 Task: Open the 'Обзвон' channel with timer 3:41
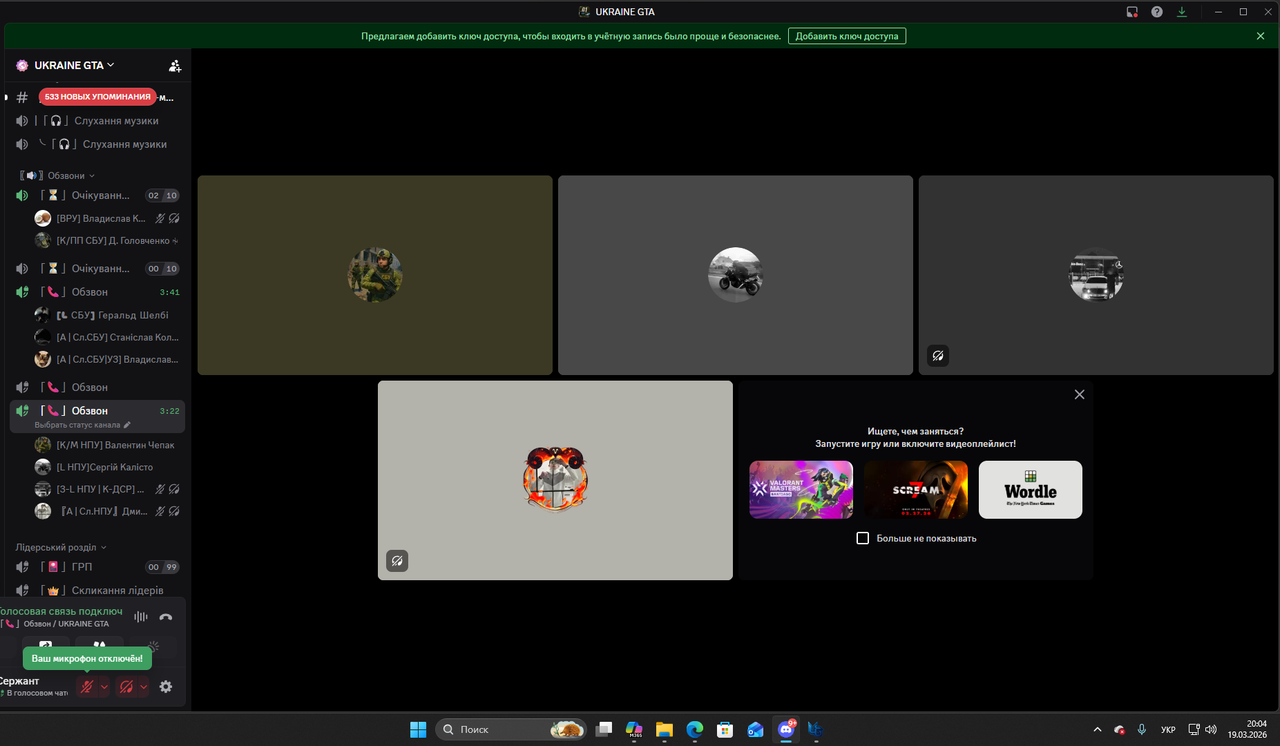97,292
